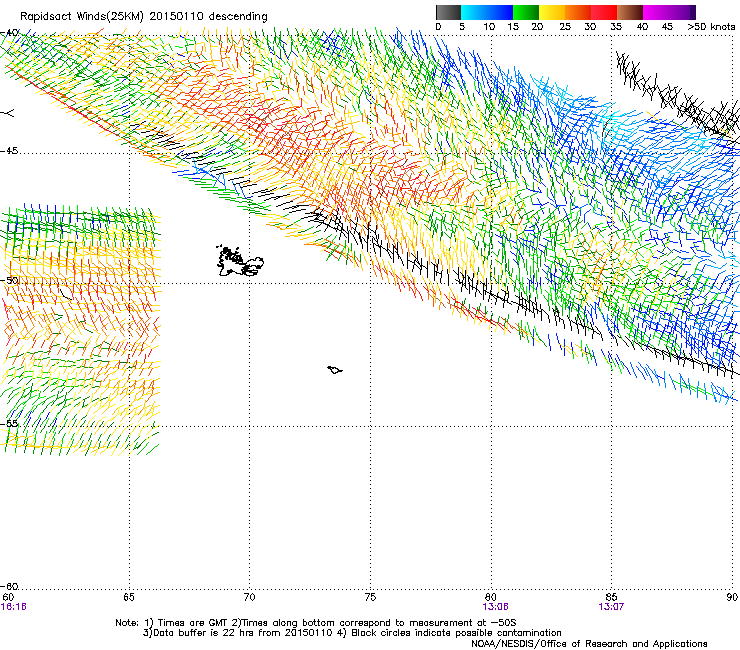
Task: Click the yellow 20-25 knots legend segment
Action: coord(552,12)
